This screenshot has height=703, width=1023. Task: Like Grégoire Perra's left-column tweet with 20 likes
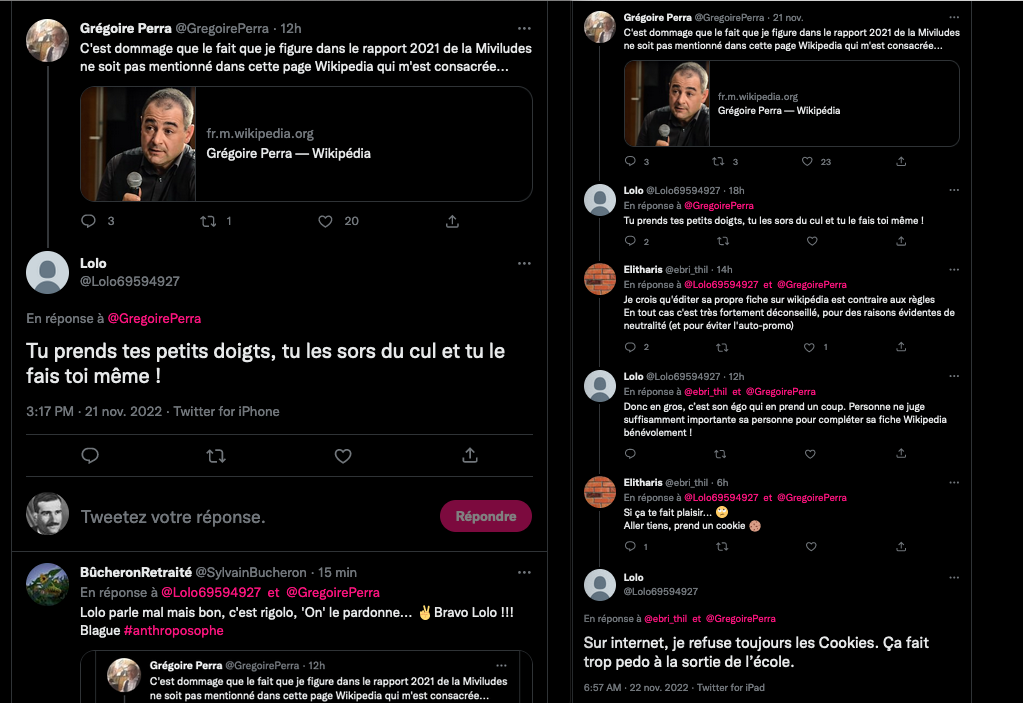click(325, 221)
